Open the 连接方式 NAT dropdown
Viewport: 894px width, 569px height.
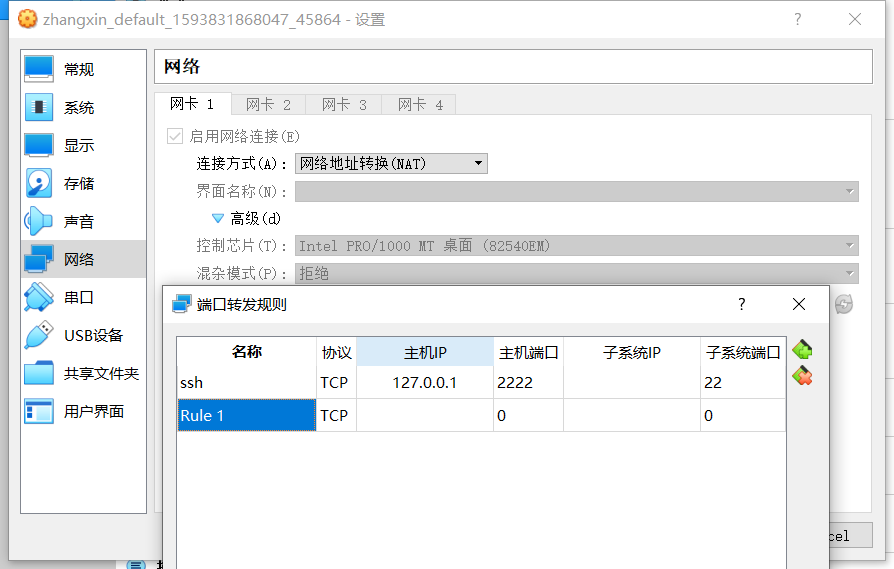tap(391, 163)
